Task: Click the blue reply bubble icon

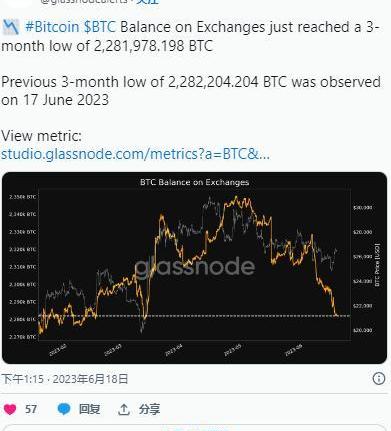Action: pyautogui.click(x=64, y=409)
